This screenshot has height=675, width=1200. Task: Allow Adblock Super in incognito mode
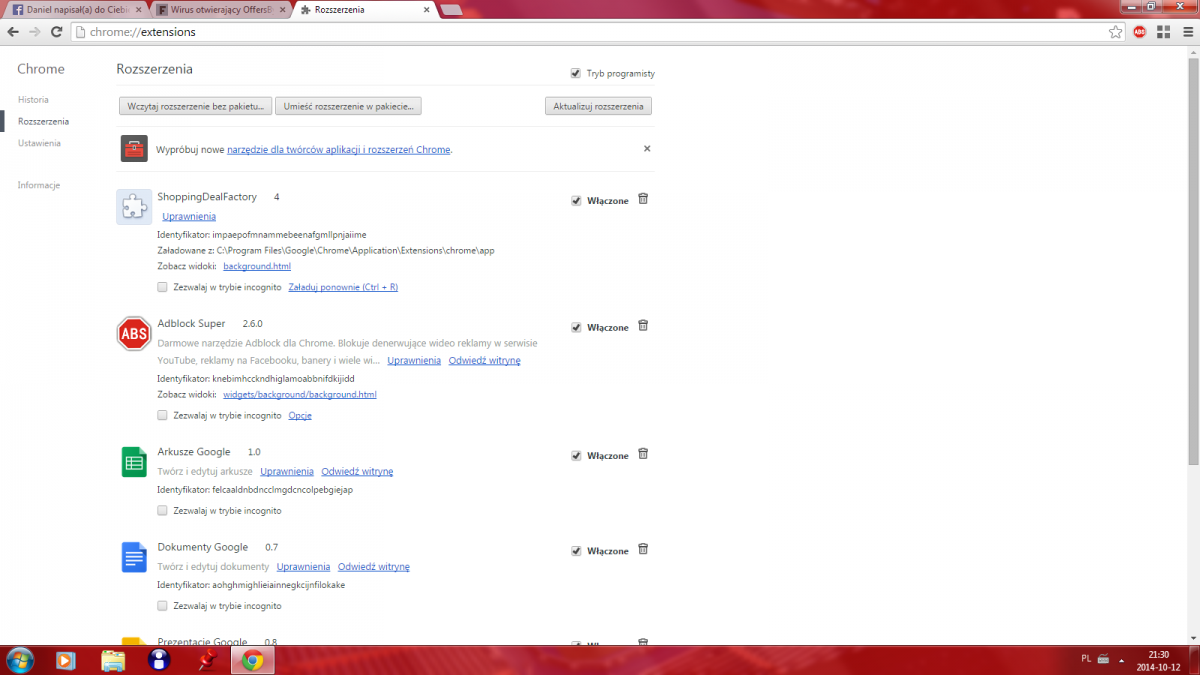[x=163, y=415]
